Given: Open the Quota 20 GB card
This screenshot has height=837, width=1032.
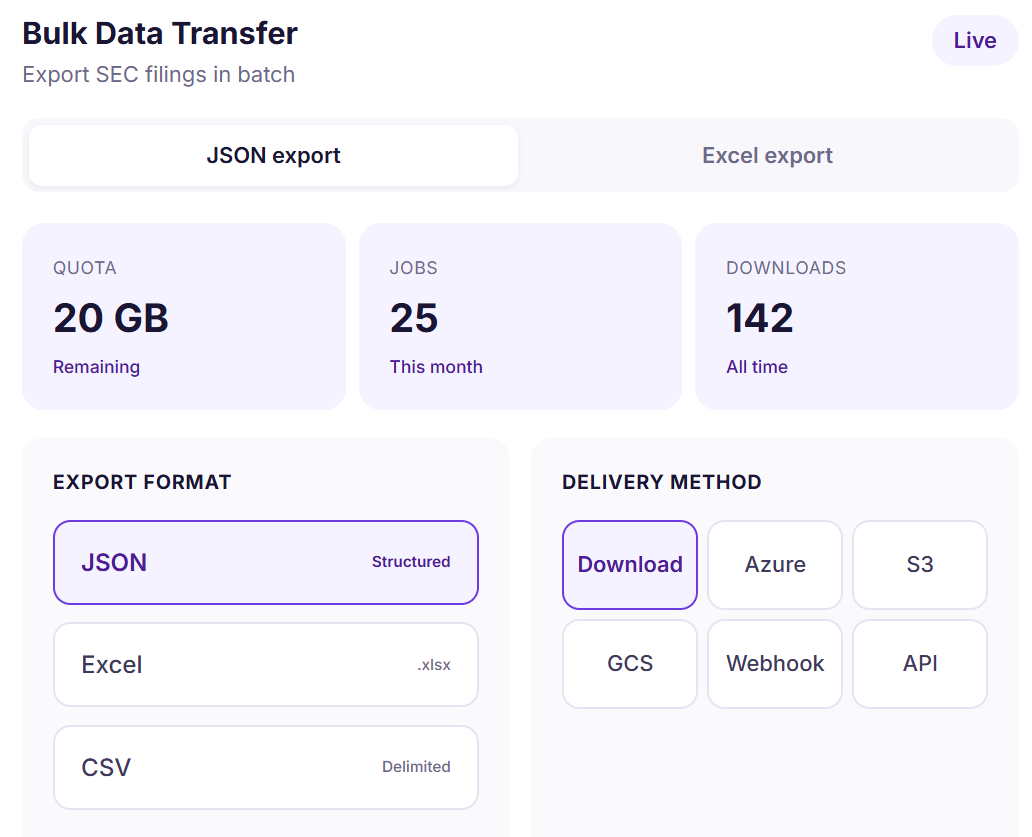Looking at the screenshot, I should point(184,317).
